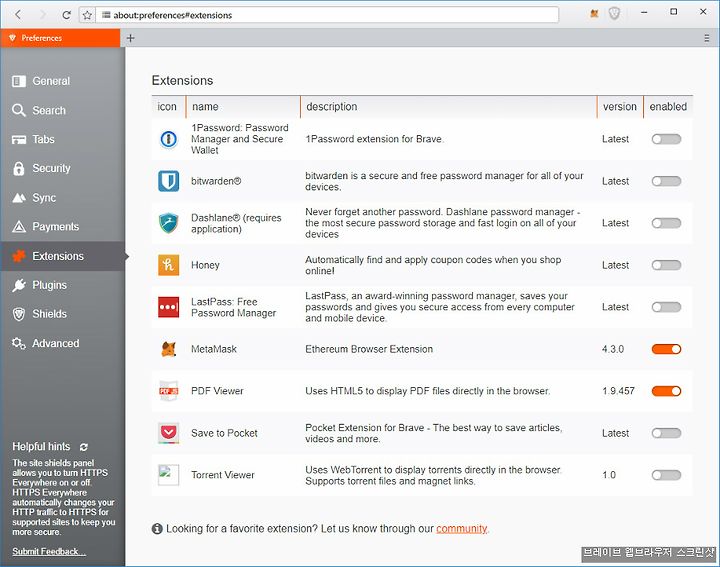The height and width of the screenshot is (567, 720).
Task: Click the browser back arrow
Action: (x=18, y=15)
